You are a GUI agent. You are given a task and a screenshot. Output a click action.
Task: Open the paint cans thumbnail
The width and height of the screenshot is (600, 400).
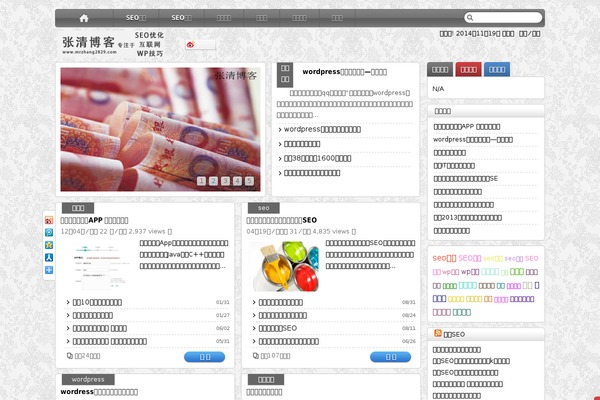[x=285, y=266]
